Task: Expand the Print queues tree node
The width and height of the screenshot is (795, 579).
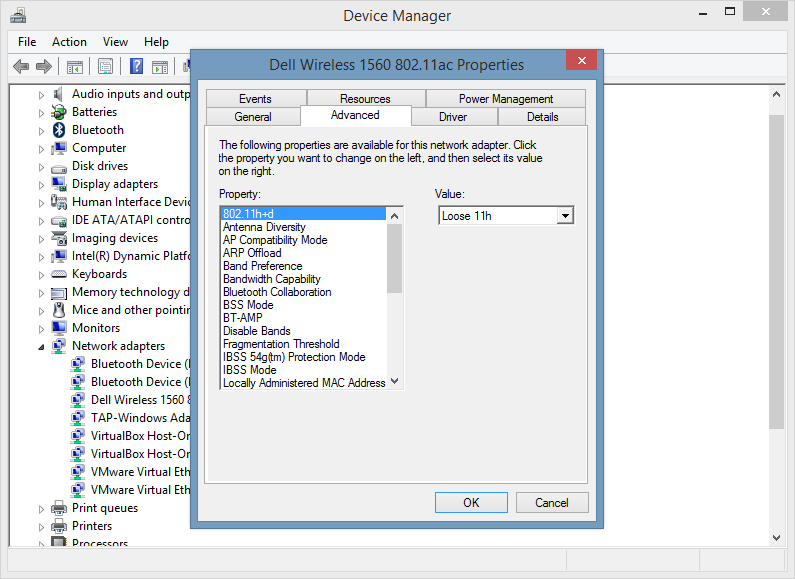Action: click(41, 509)
